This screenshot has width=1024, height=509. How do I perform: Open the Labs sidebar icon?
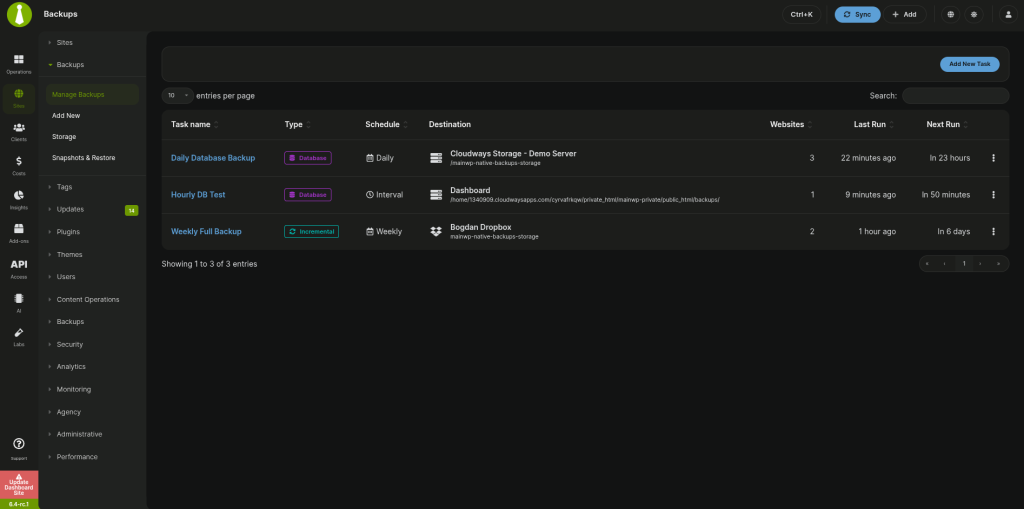(19, 337)
